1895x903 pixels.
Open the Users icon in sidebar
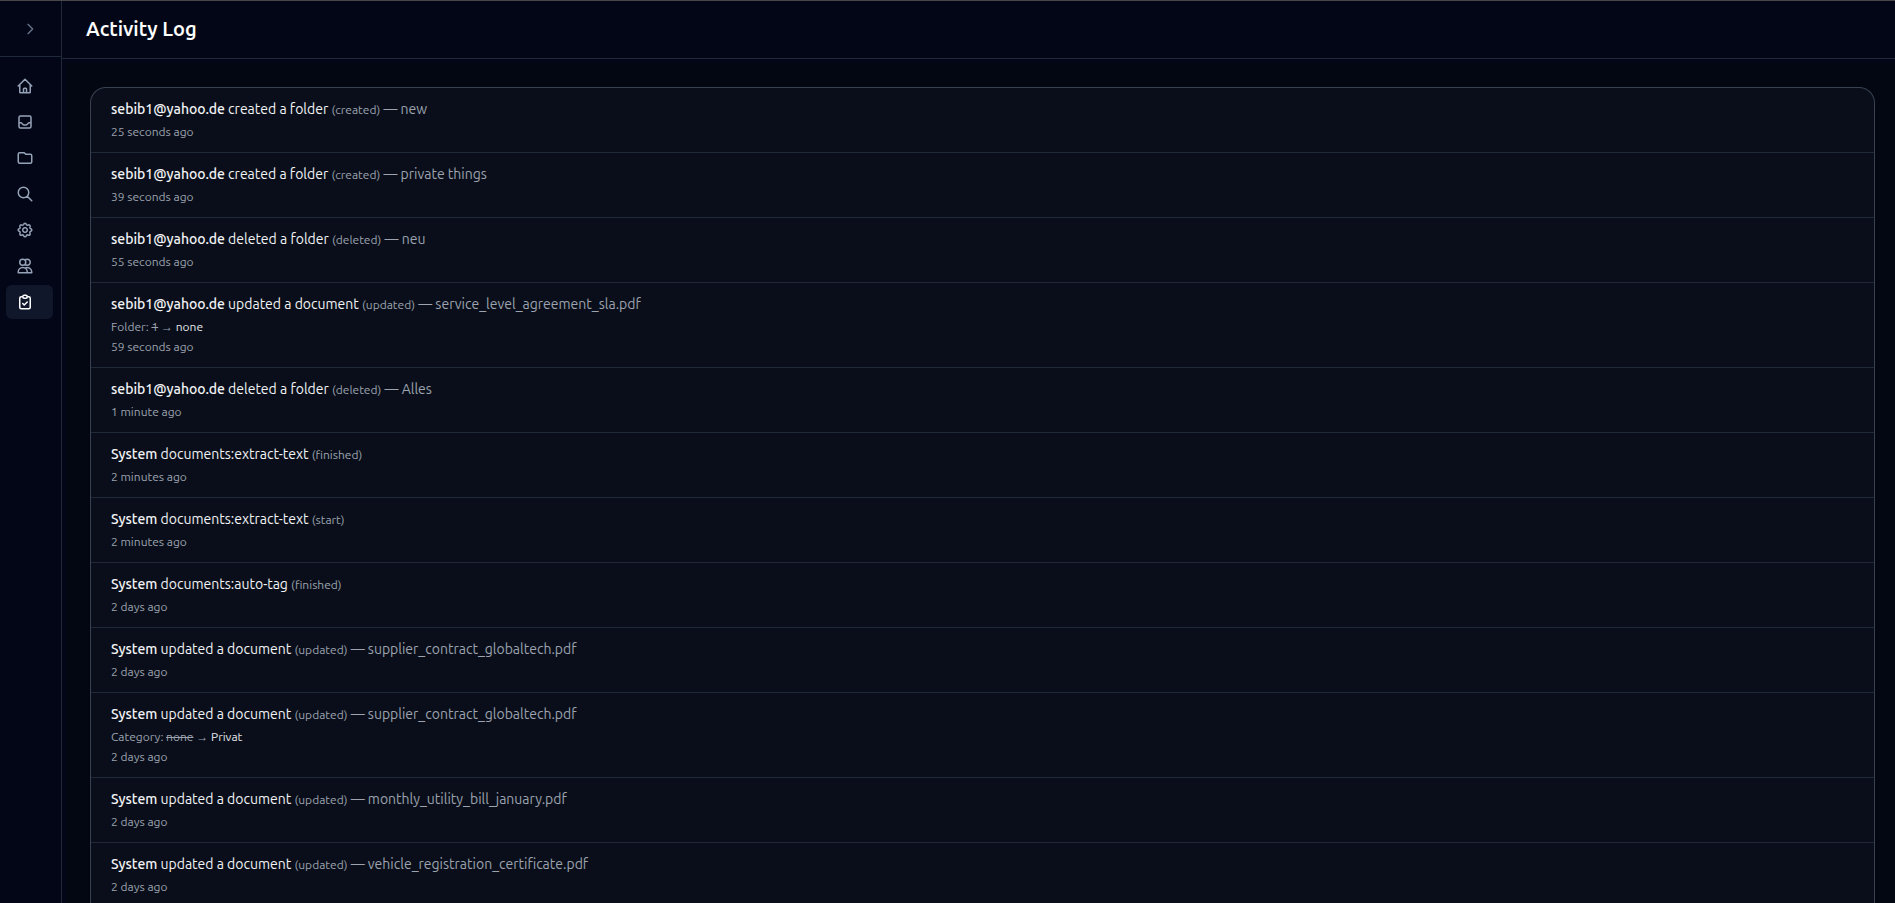tap(25, 266)
